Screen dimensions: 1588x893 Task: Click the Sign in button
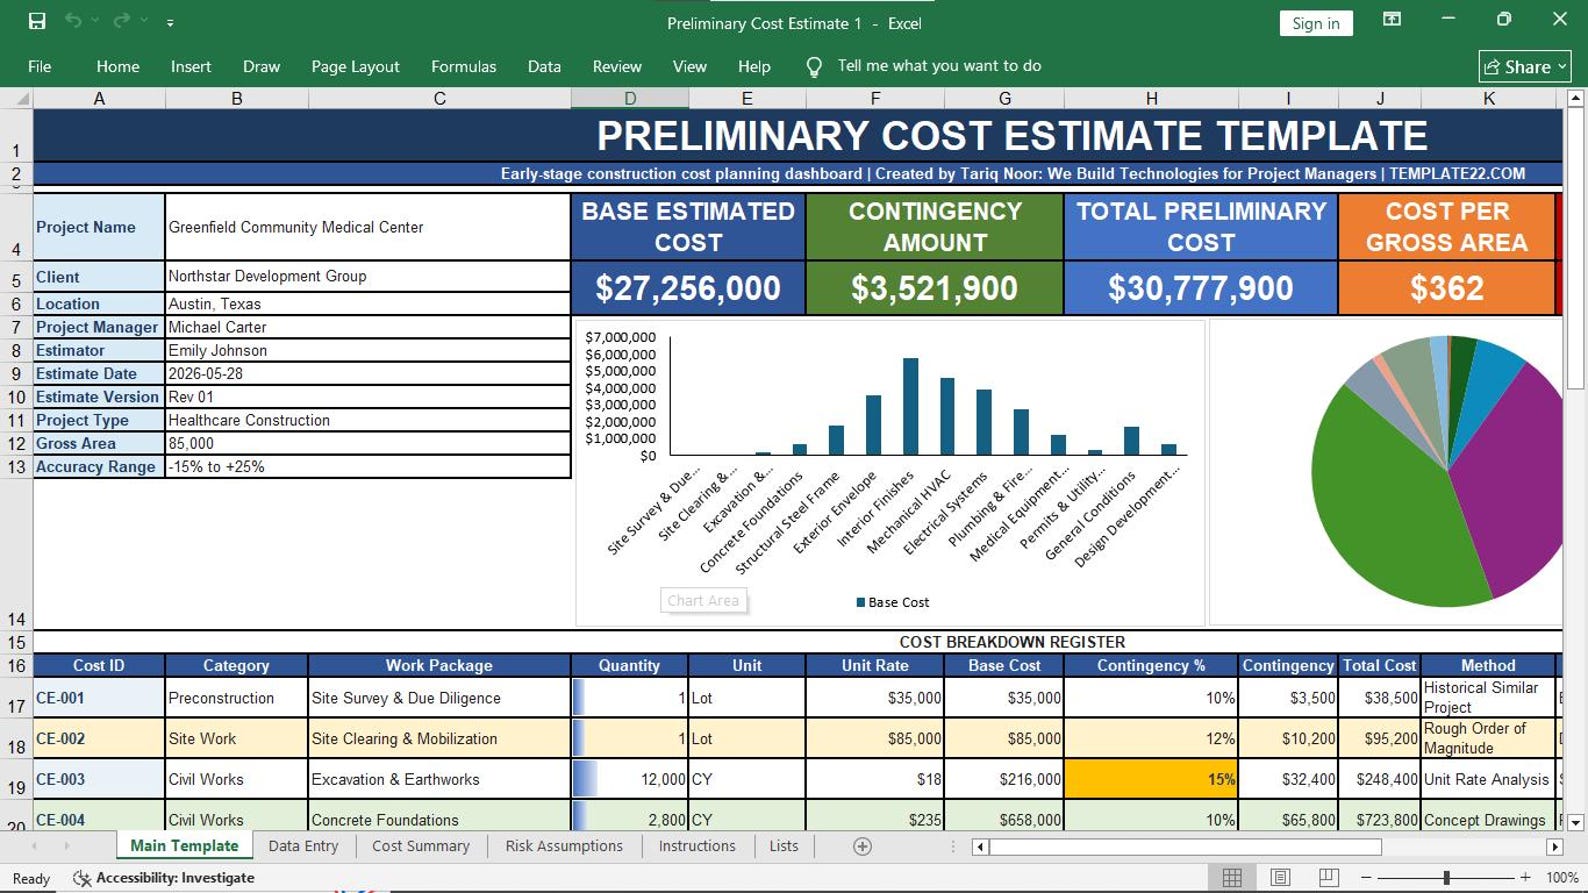1315,23
